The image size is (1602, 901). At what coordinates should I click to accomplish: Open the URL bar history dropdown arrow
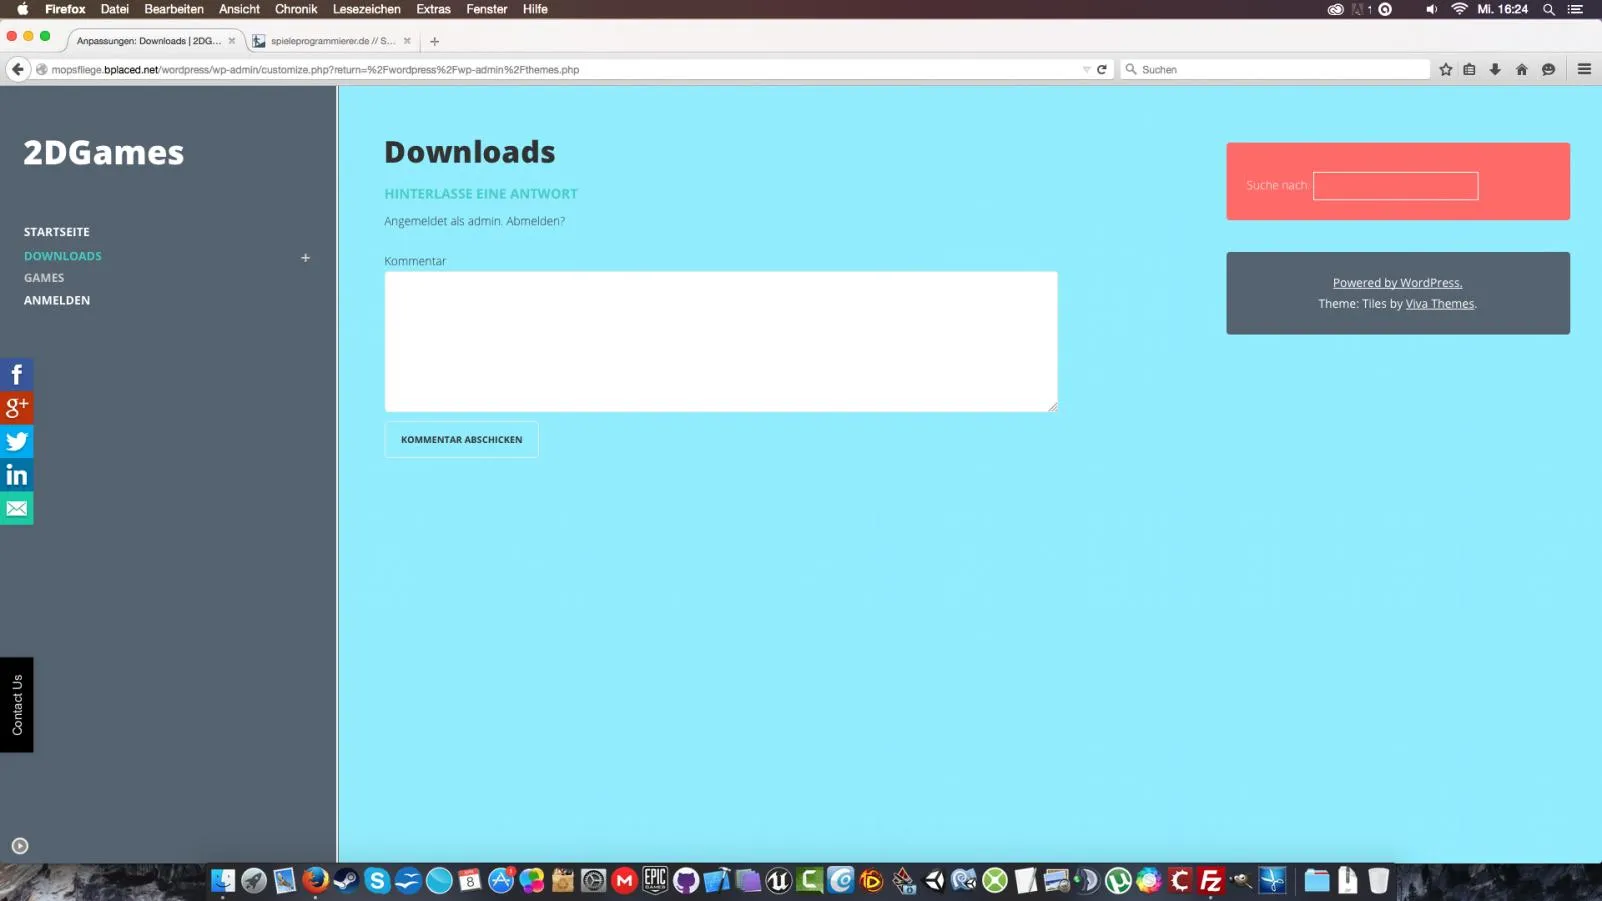1086,70
